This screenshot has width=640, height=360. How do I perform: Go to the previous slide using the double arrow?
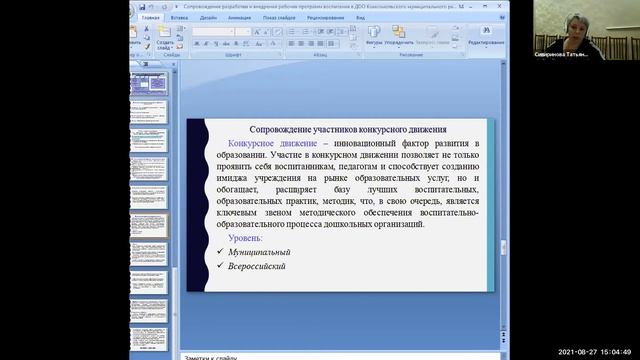coord(503,334)
